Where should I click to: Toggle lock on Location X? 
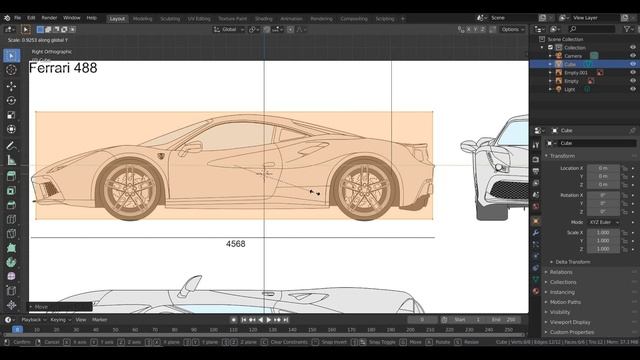pyautogui.click(x=624, y=168)
